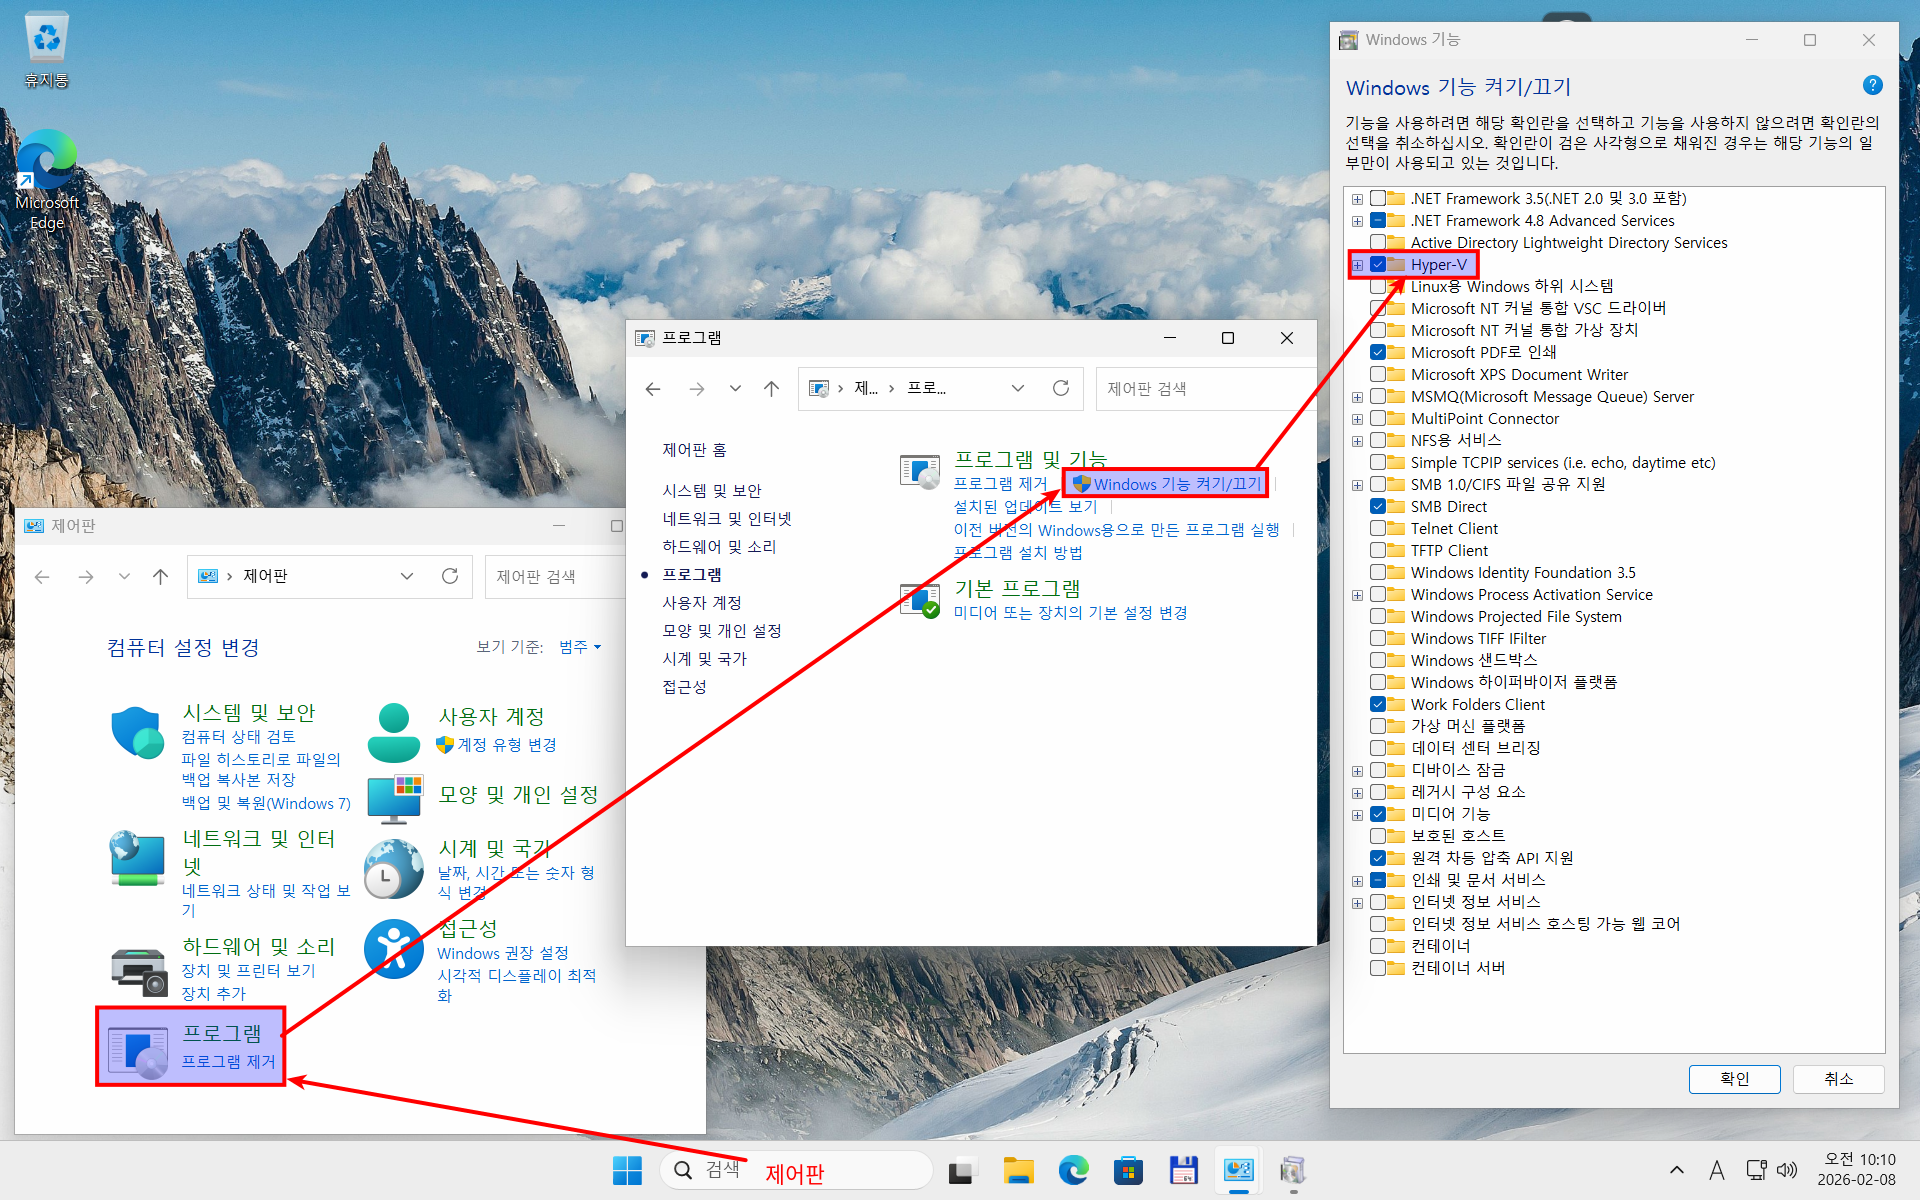Click Windows Start button on taskbar
Image resolution: width=1920 pixels, height=1200 pixels.
(627, 1170)
